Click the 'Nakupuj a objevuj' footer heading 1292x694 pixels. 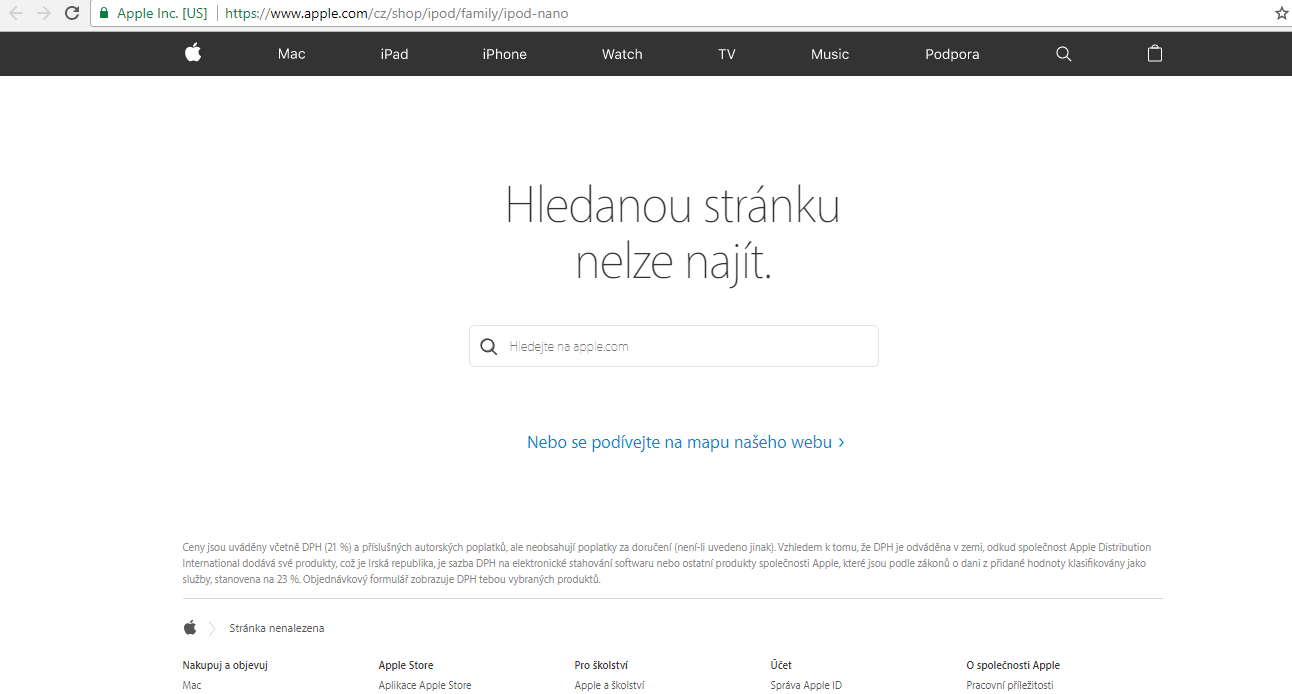point(225,665)
